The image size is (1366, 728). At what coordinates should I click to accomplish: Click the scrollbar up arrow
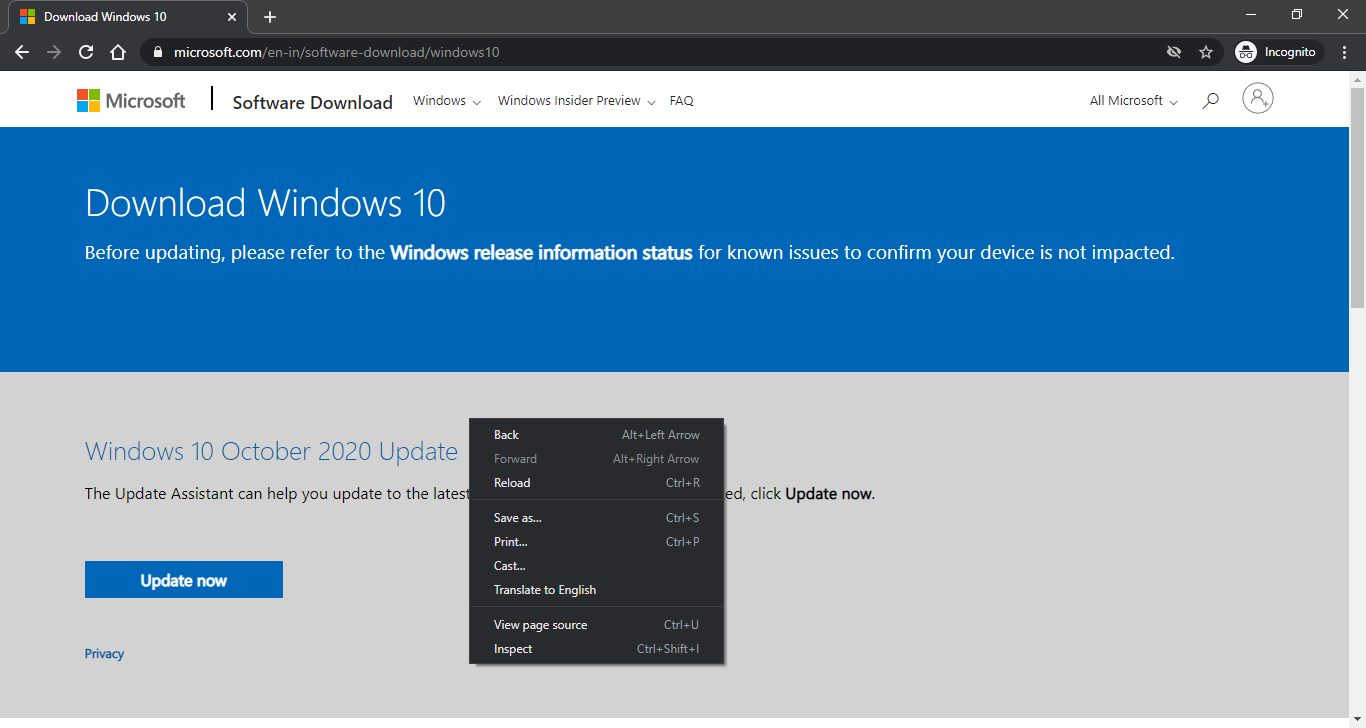[x=1357, y=79]
